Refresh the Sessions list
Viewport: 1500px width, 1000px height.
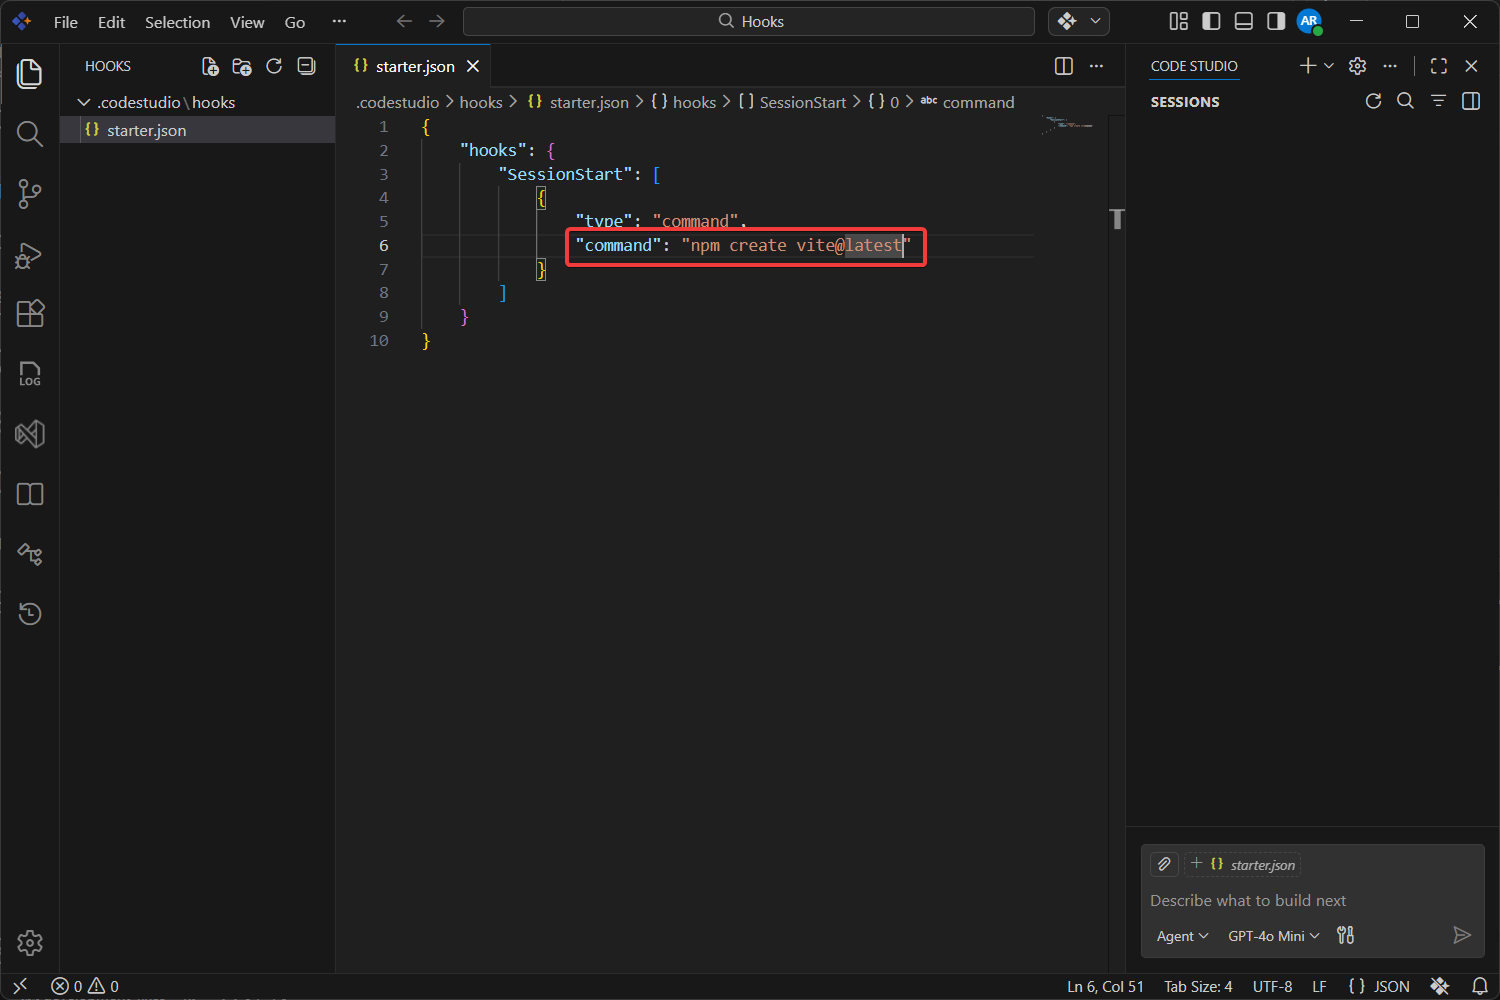(1373, 100)
